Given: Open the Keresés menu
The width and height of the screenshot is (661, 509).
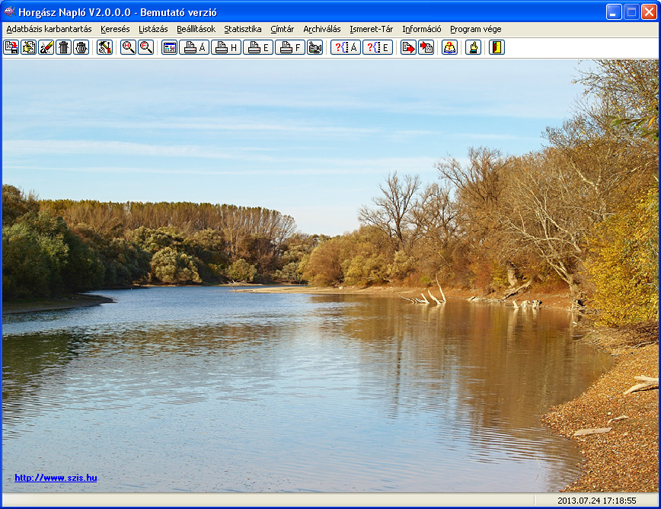Looking at the screenshot, I should (x=115, y=29).
